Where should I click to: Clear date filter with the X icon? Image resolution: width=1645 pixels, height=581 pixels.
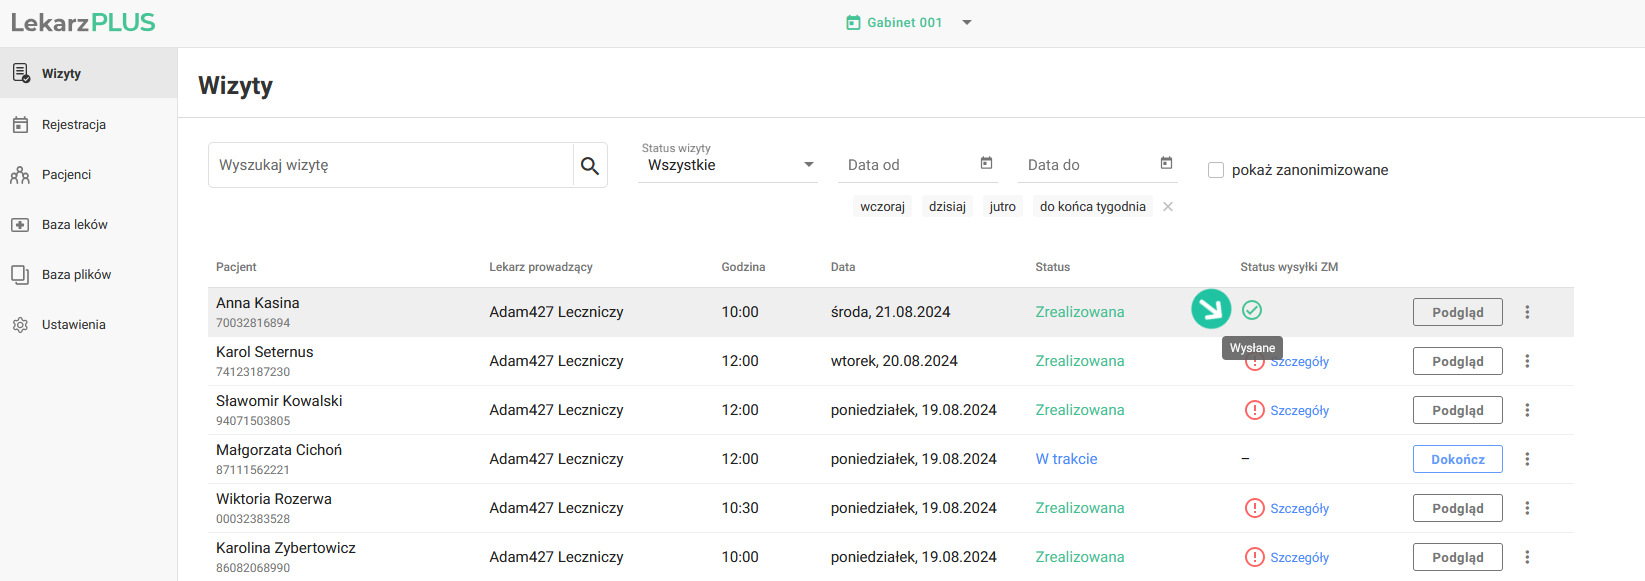coord(1168,207)
